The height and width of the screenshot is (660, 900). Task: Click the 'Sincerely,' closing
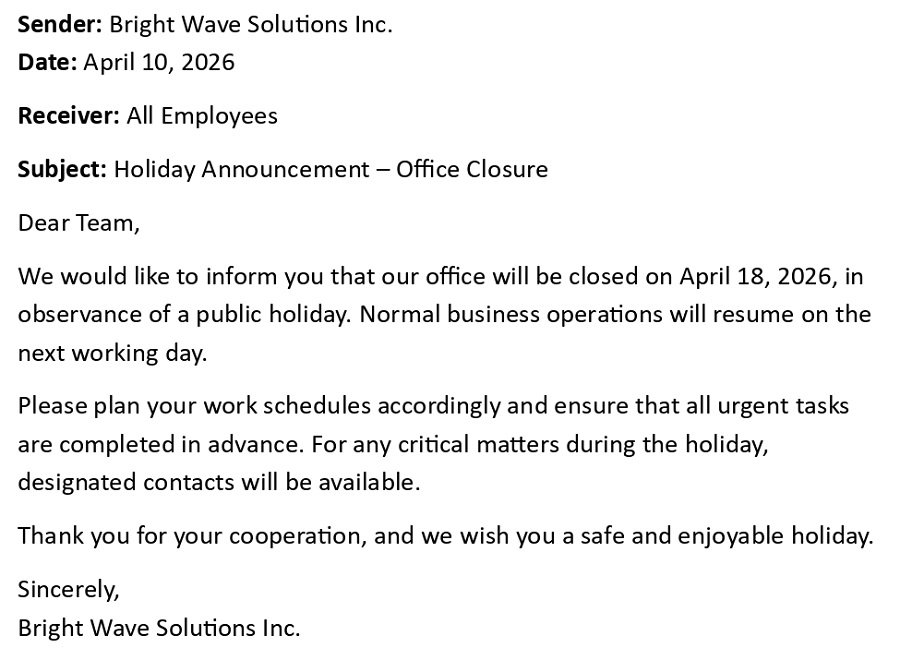click(x=68, y=589)
